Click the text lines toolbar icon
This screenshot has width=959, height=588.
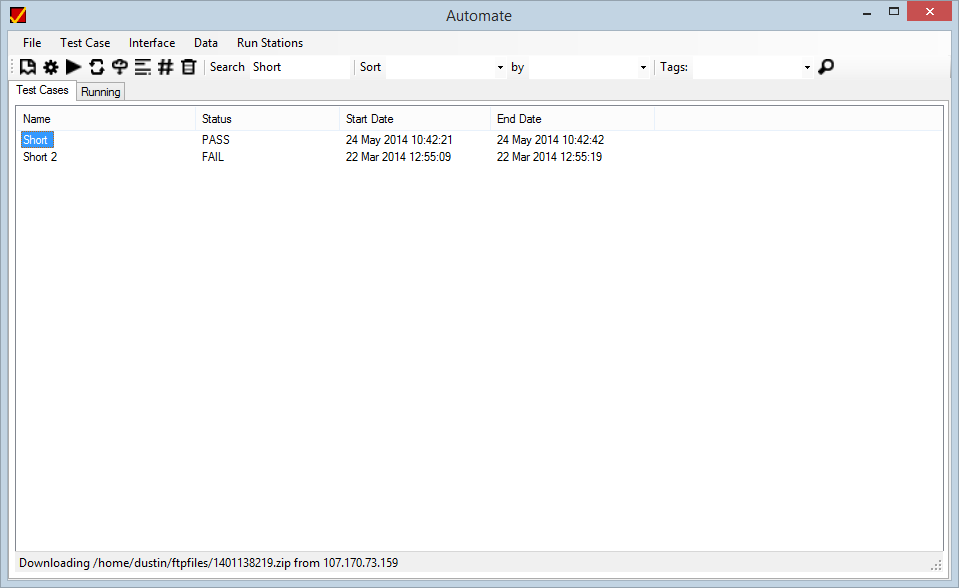(x=143, y=67)
